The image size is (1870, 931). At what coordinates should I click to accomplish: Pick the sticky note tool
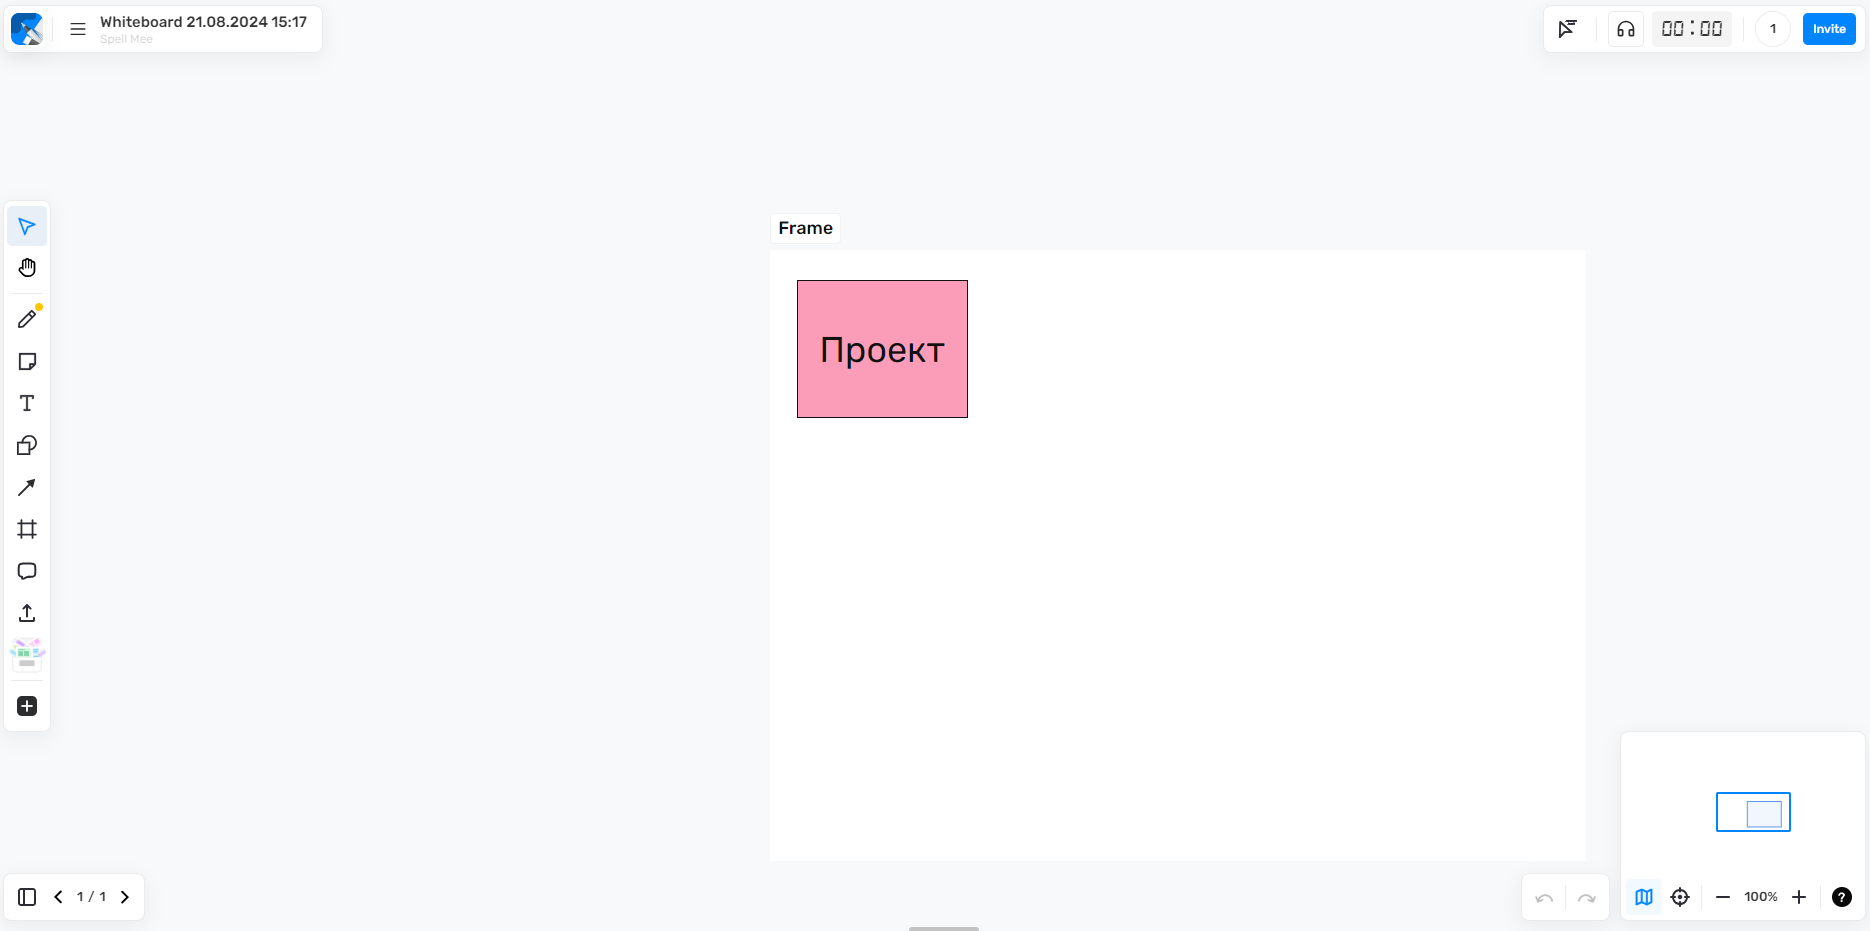pyautogui.click(x=27, y=361)
